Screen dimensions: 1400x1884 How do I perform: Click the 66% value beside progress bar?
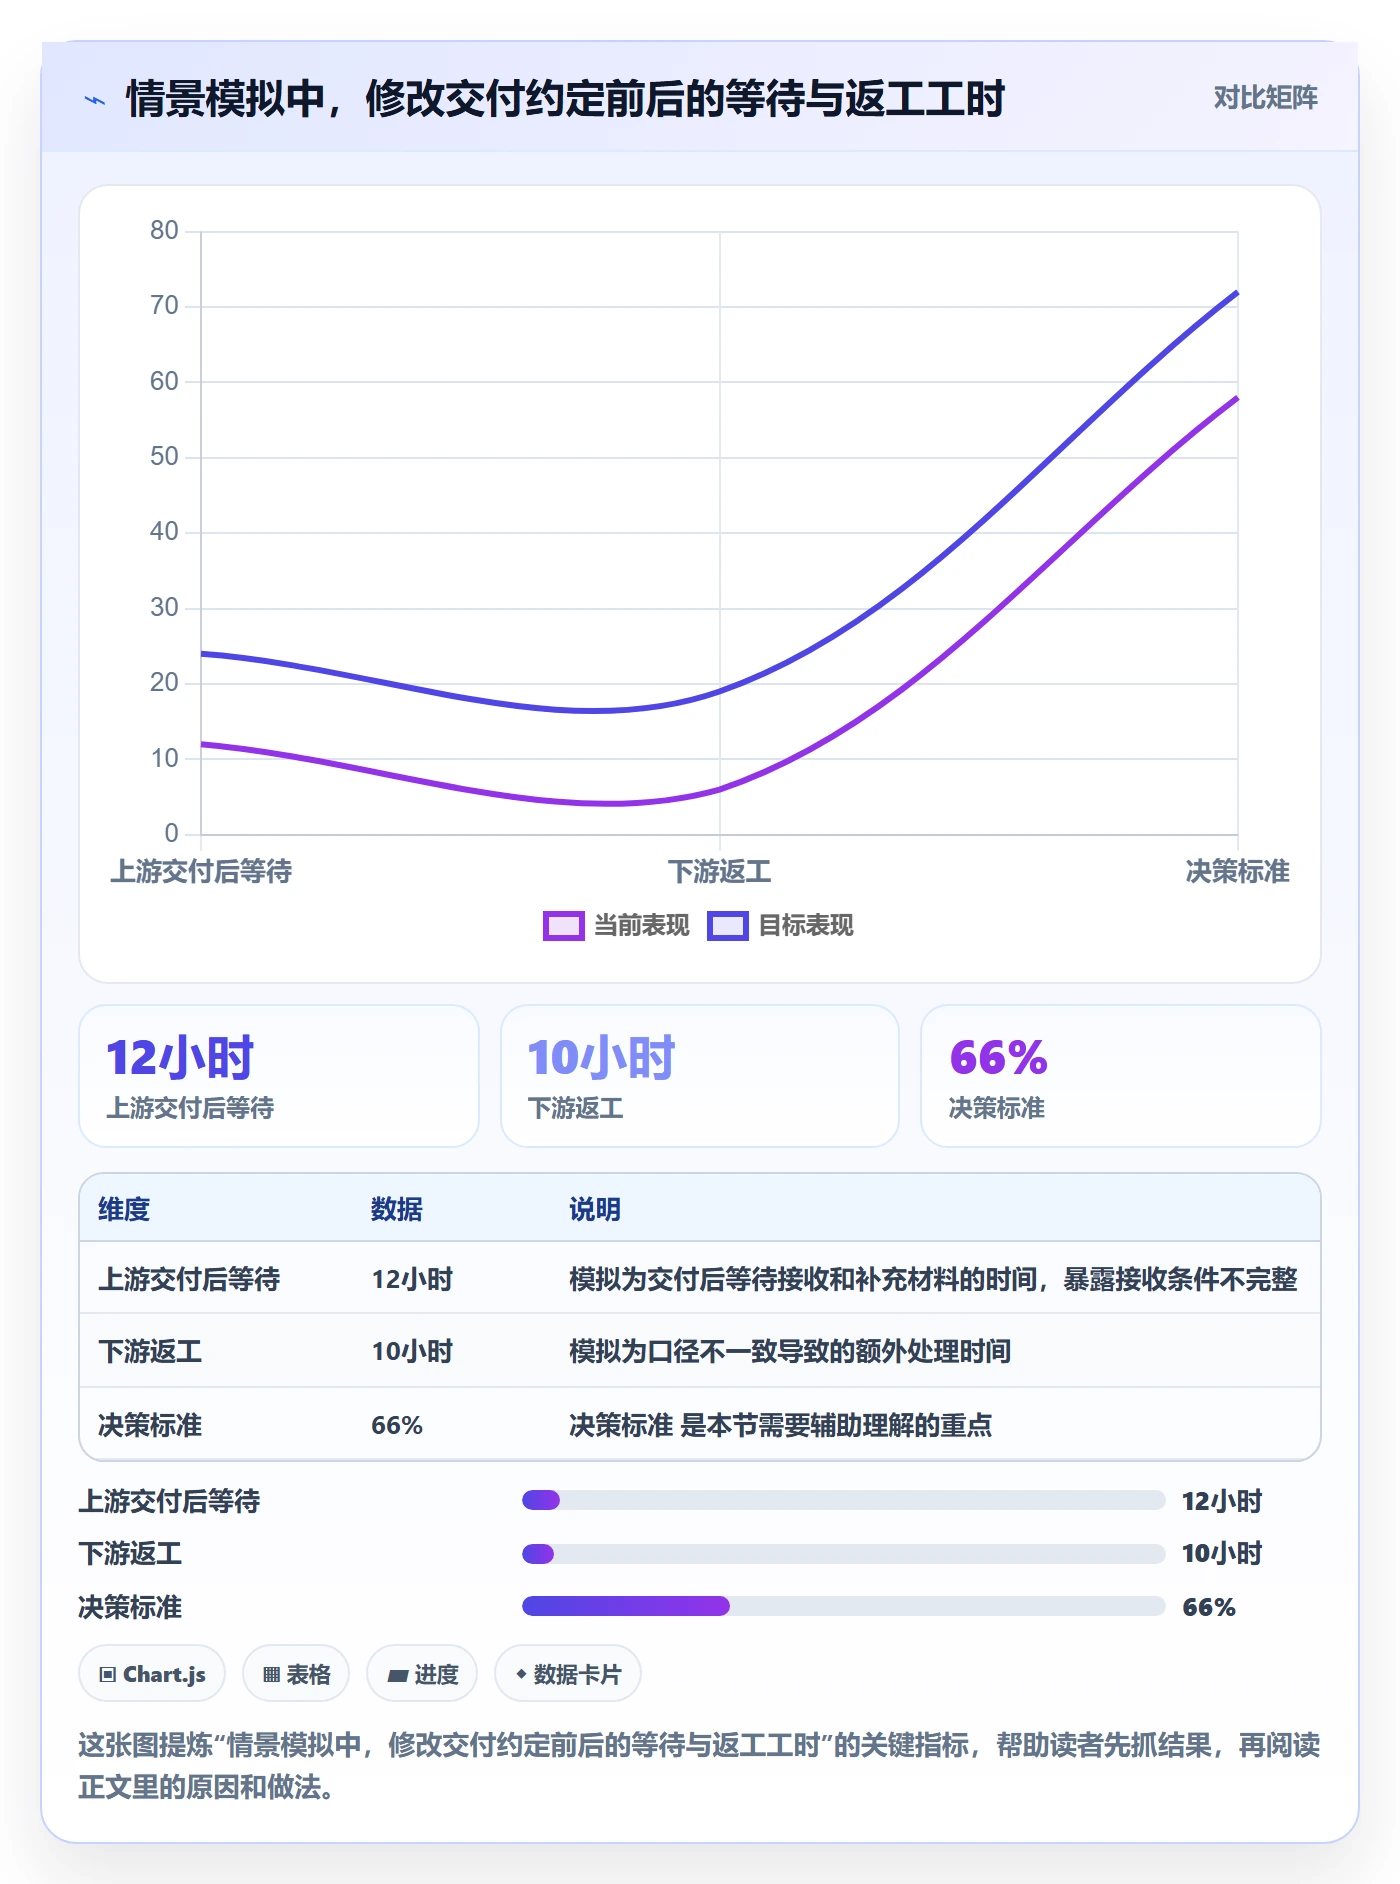click(1209, 1607)
